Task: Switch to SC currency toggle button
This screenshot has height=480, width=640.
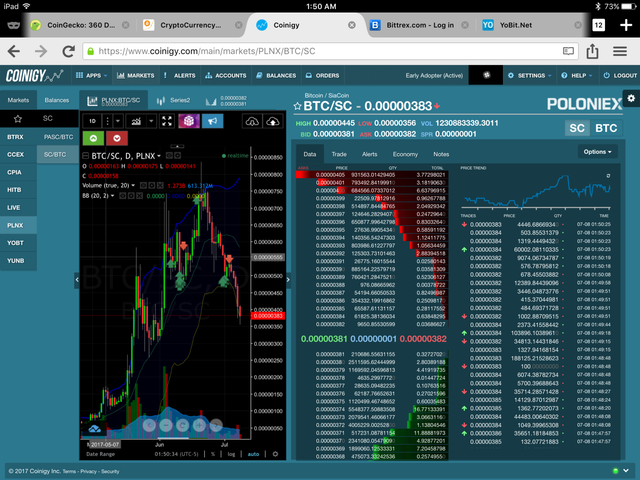Action: coord(577,128)
